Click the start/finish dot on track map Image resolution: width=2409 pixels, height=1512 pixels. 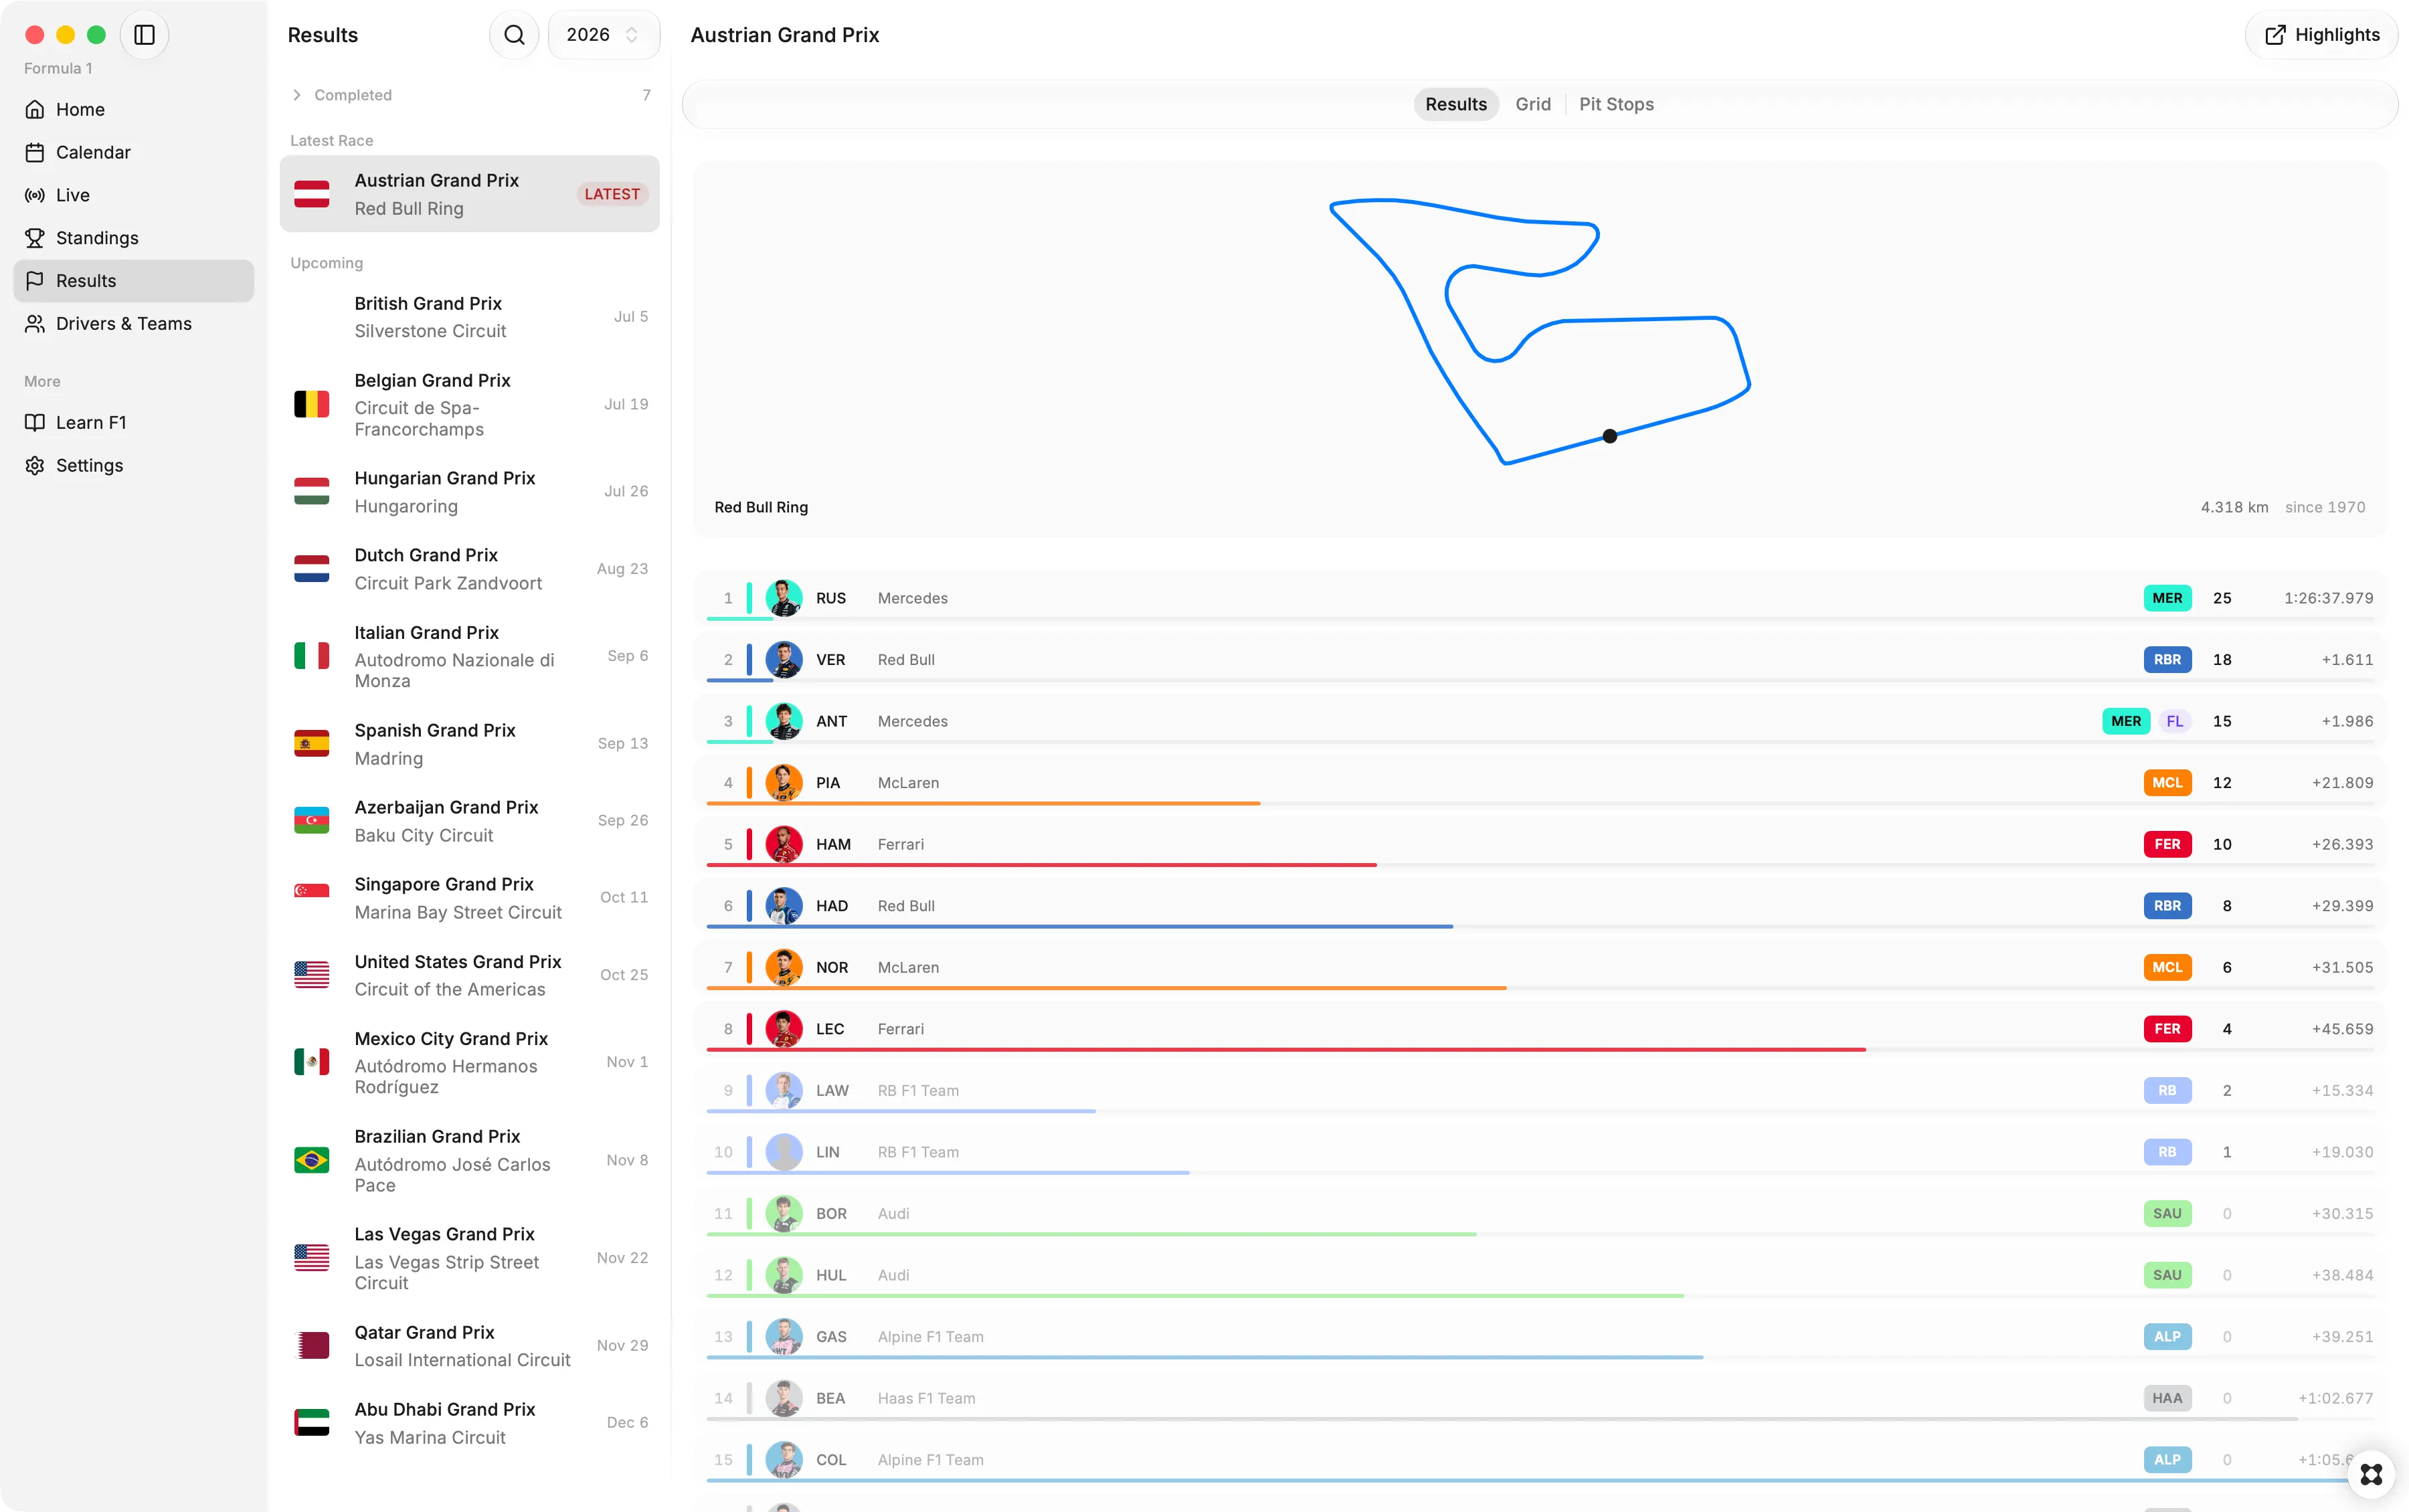[1609, 436]
